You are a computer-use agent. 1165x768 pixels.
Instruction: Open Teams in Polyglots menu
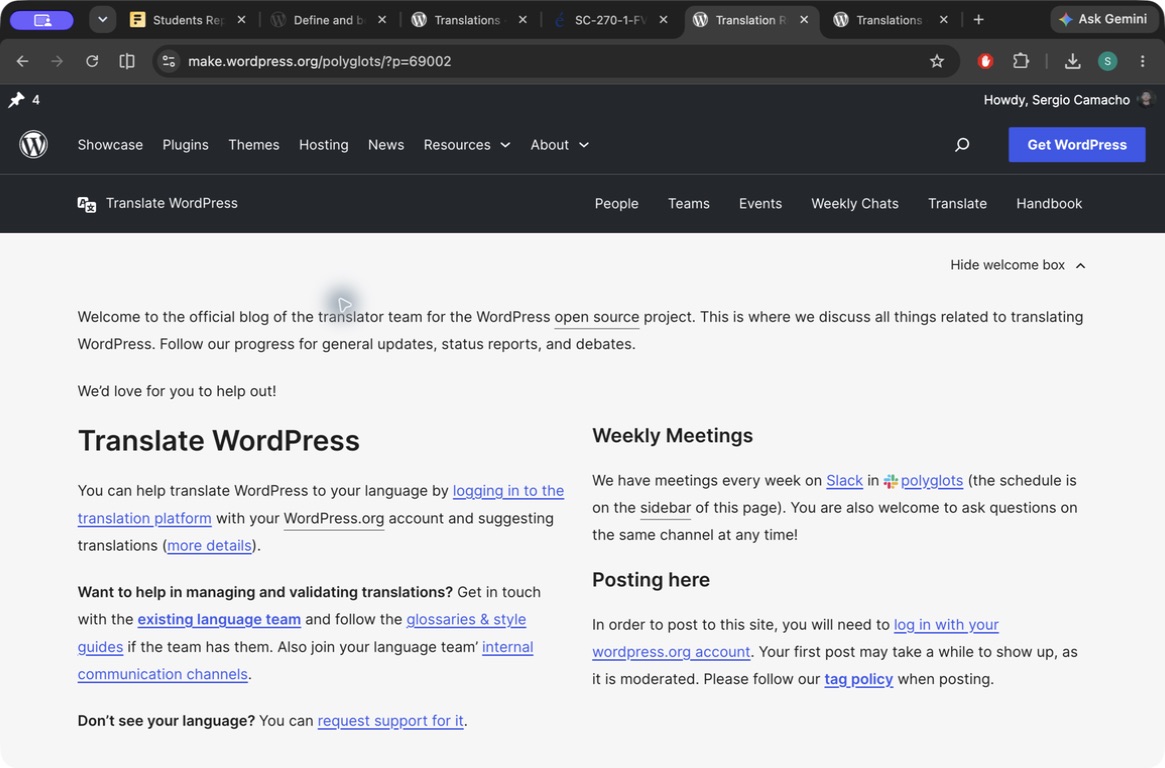689,204
